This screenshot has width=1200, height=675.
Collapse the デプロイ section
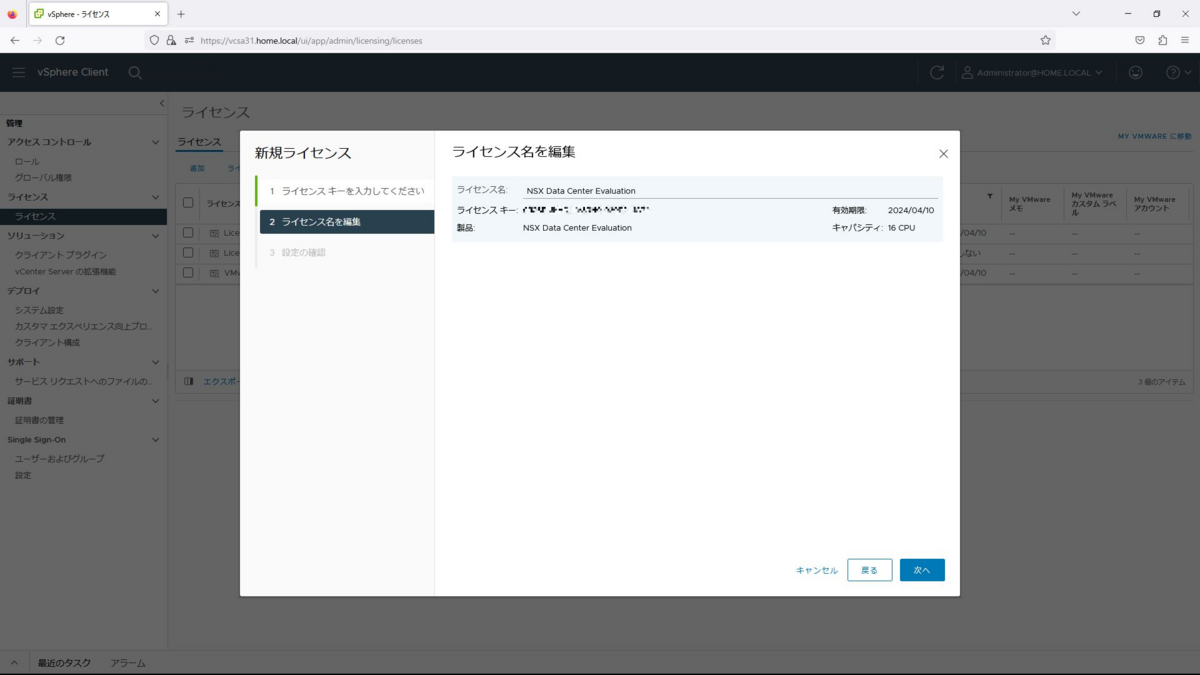155,291
